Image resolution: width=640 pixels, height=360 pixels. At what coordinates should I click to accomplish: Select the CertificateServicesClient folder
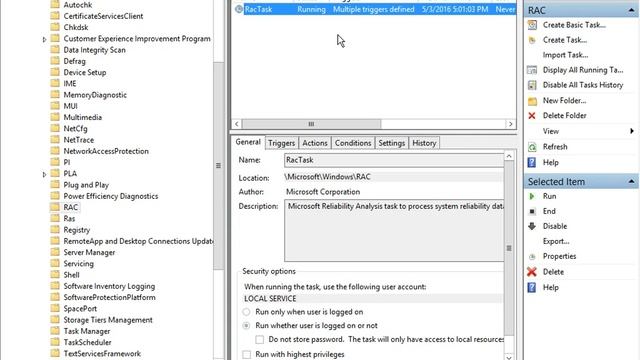pyautogui.click(x=103, y=16)
